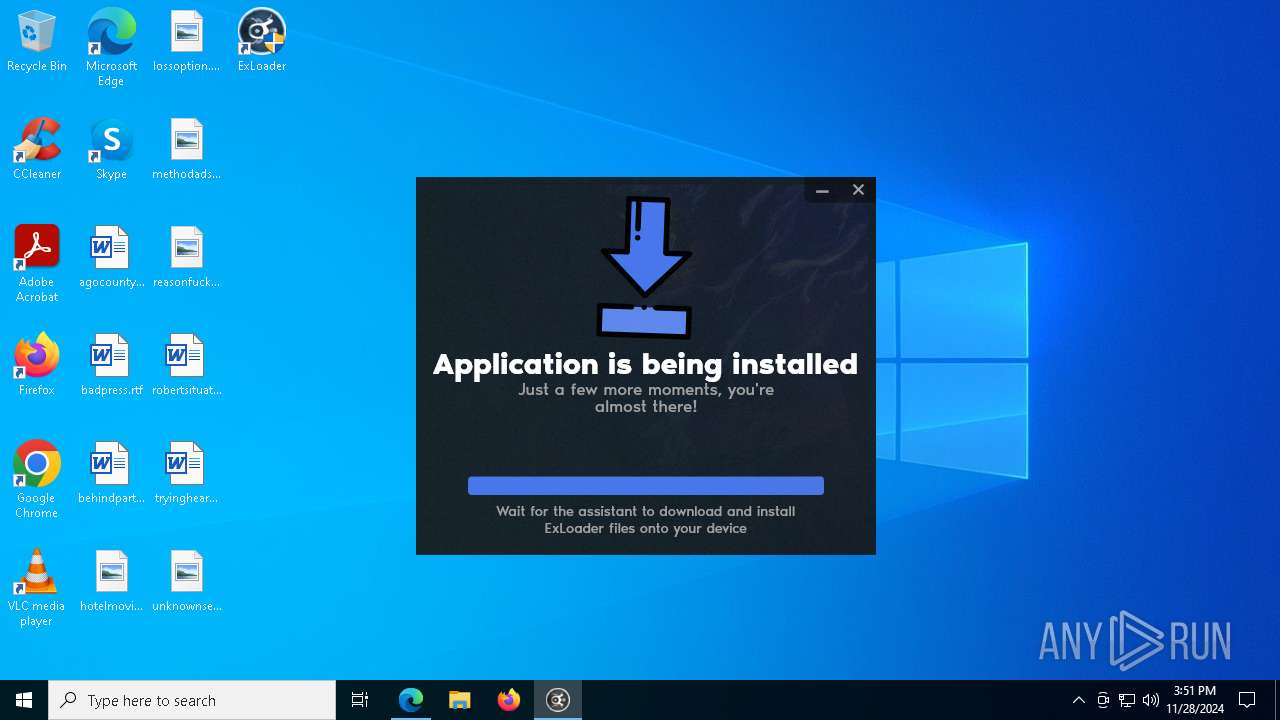Select the lossoption image file on desktop
The height and width of the screenshot is (720, 1280).
click(186, 42)
